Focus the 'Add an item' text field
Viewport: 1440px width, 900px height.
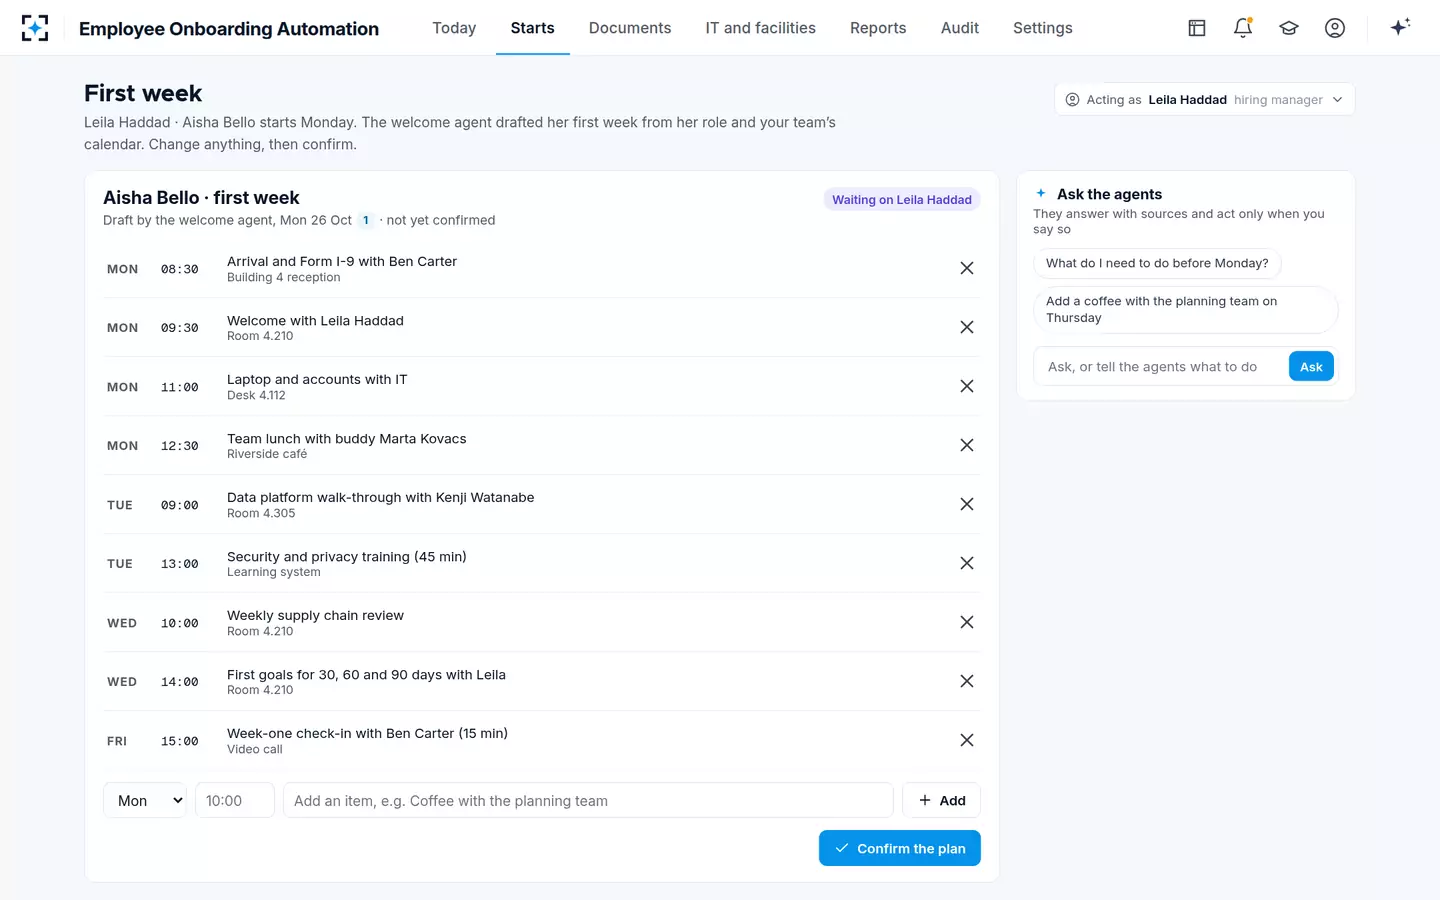pyautogui.click(x=588, y=800)
